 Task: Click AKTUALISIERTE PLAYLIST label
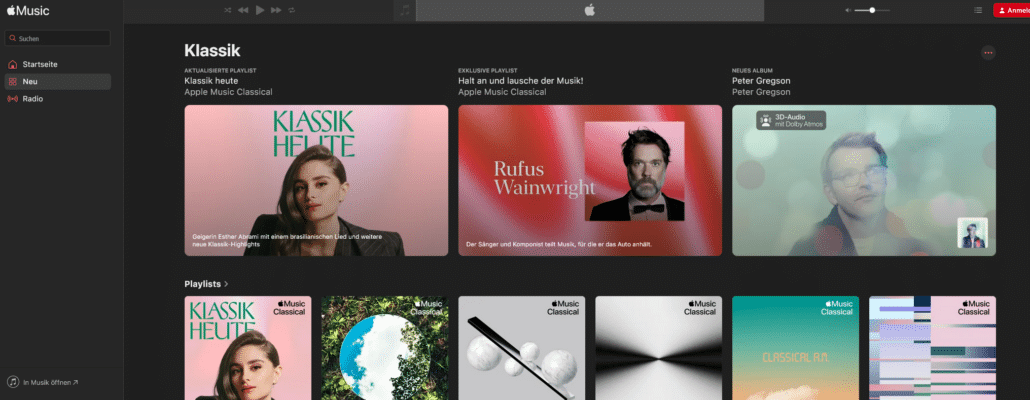220,70
